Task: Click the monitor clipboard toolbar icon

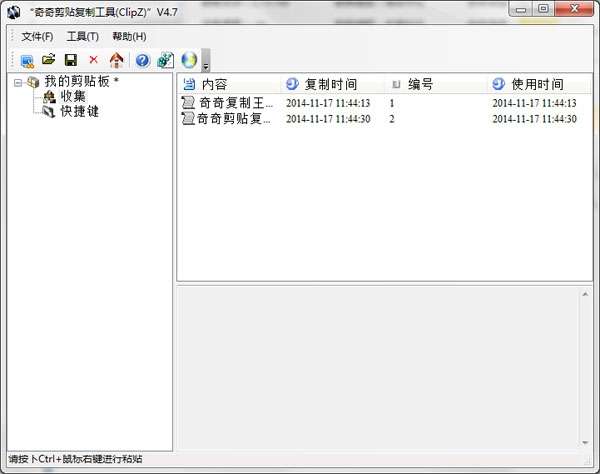Action: [27, 60]
